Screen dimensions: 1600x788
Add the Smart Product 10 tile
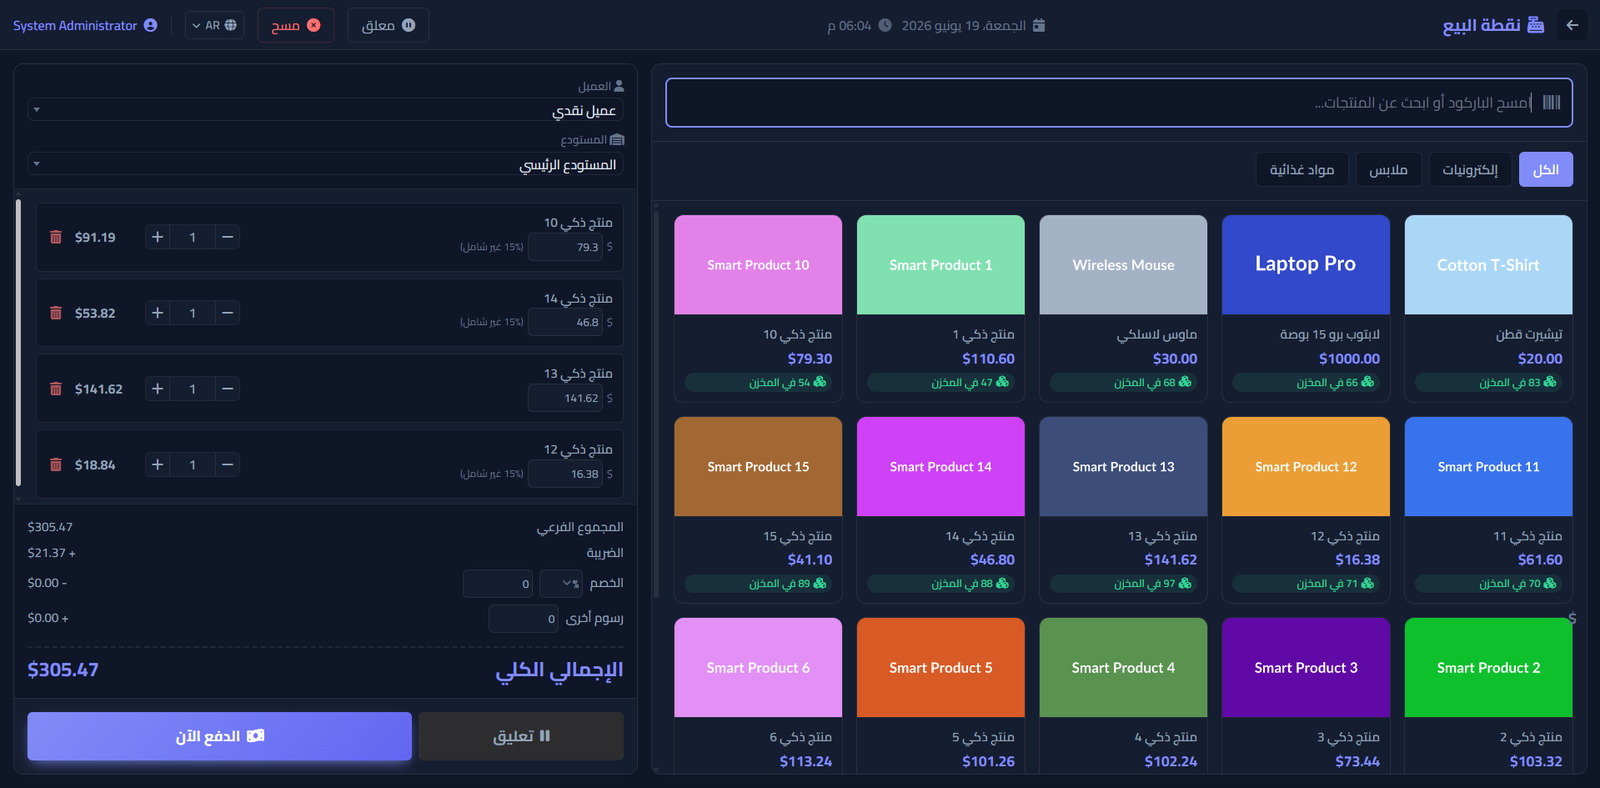pyautogui.click(x=758, y=308)
